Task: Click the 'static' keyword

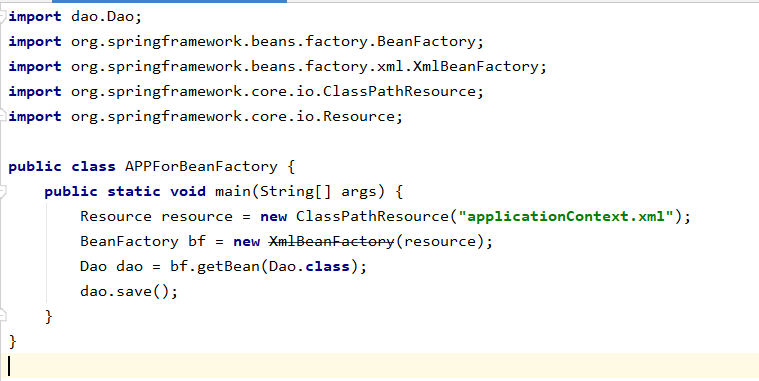Action: coord(134,192)
